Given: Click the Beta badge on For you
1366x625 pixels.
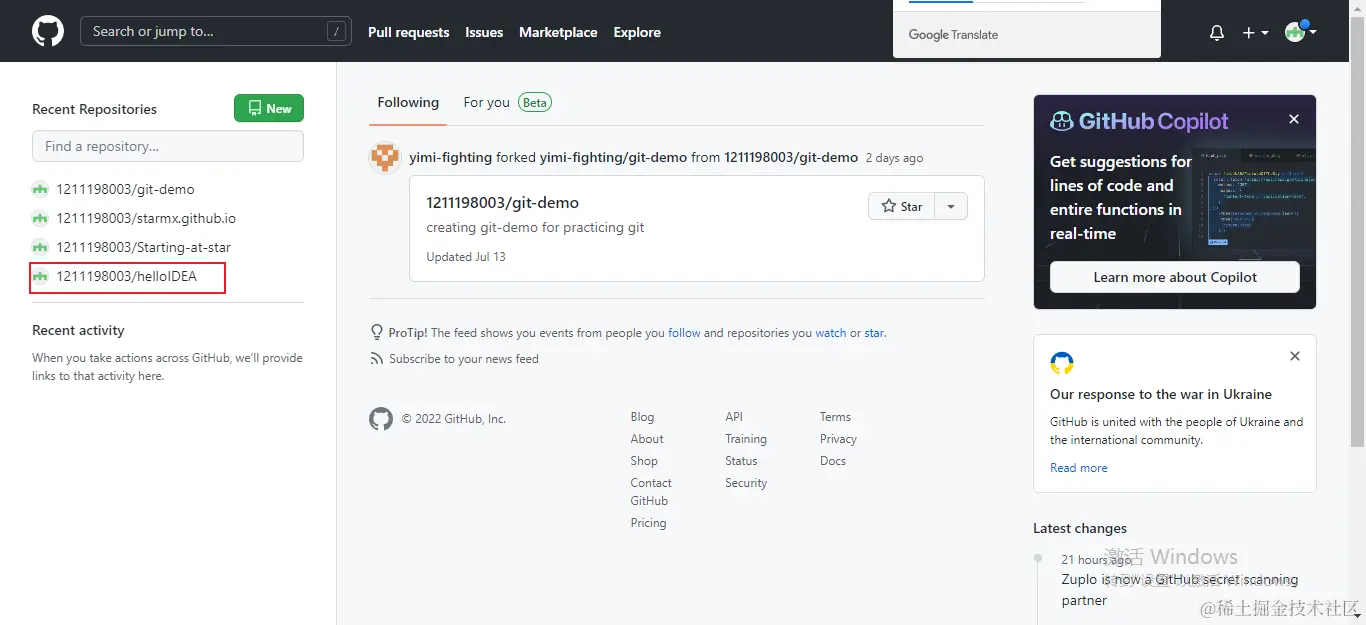Looking at the screenshot, I should (x=535, y=102).
